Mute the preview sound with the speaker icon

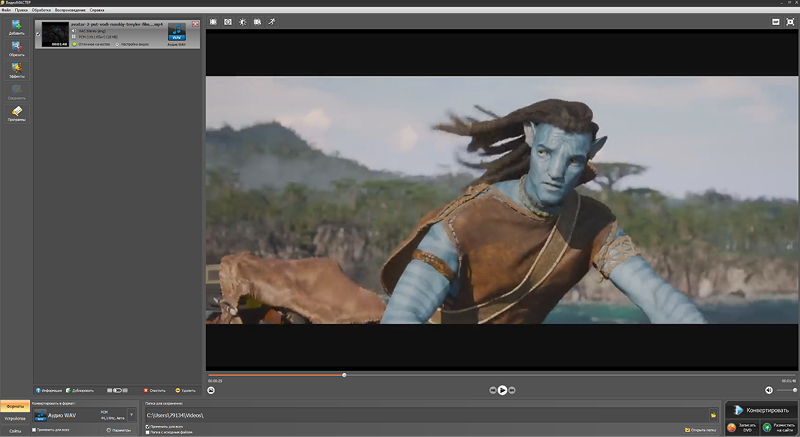point(769,390)
